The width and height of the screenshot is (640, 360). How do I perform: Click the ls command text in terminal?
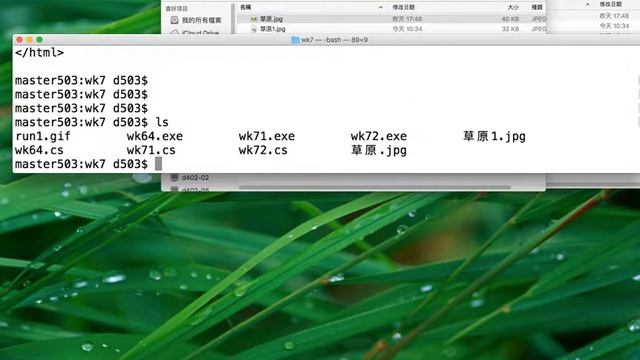[x=162, y=122]
